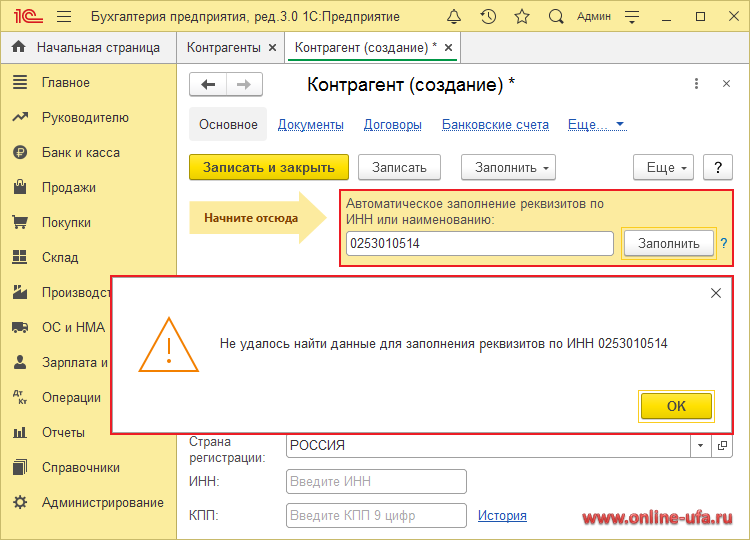Click the КПП input field
The height and width of the screenshot is (540, 750).
pos(376,516)
